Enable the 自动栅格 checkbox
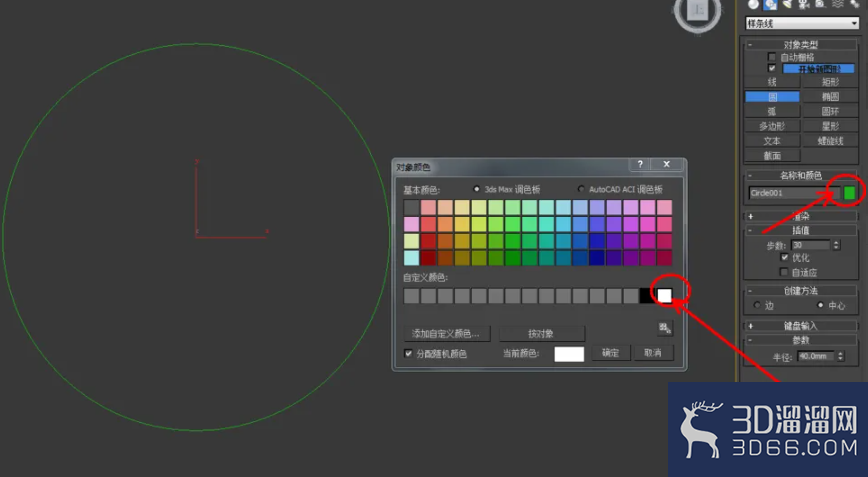Image resolution: width=868 pixels, height=477 pixels. tap(772, 57)
